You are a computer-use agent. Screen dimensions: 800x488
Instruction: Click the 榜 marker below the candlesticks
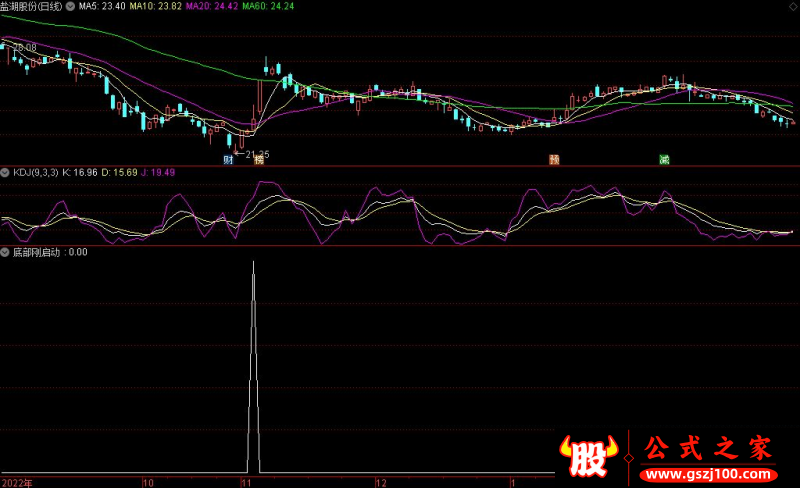tap(259, 159)
